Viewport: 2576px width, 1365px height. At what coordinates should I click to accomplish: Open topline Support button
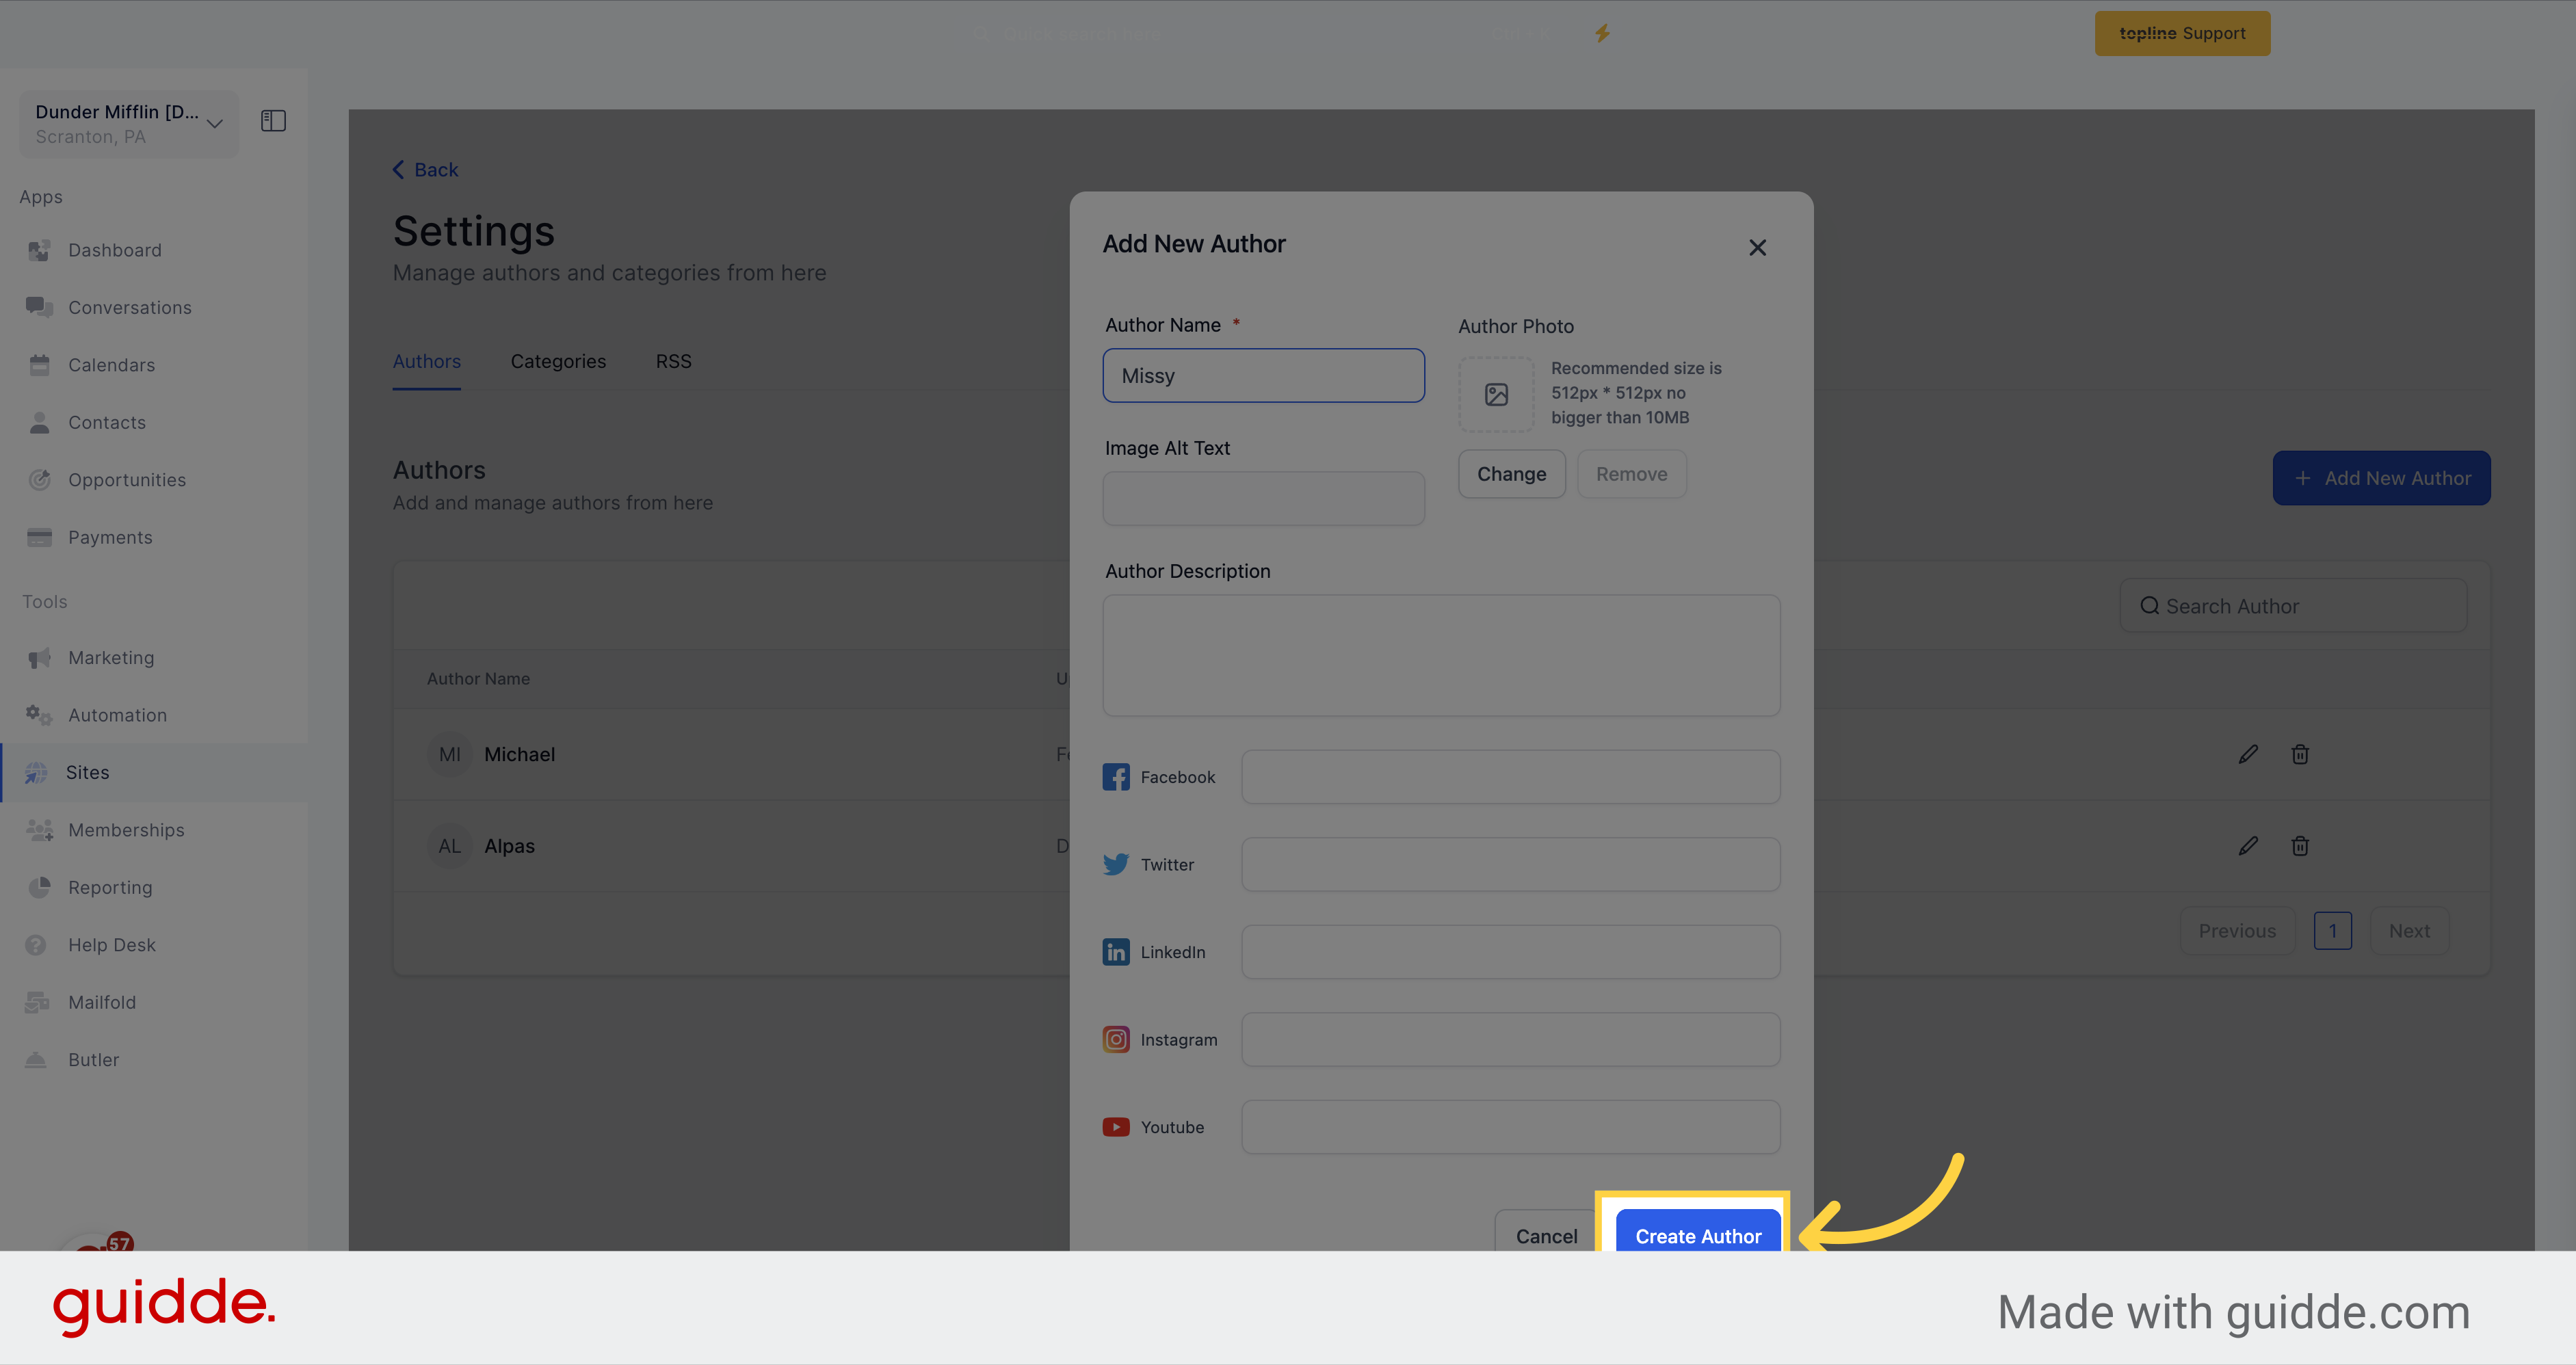[2182, 33]
